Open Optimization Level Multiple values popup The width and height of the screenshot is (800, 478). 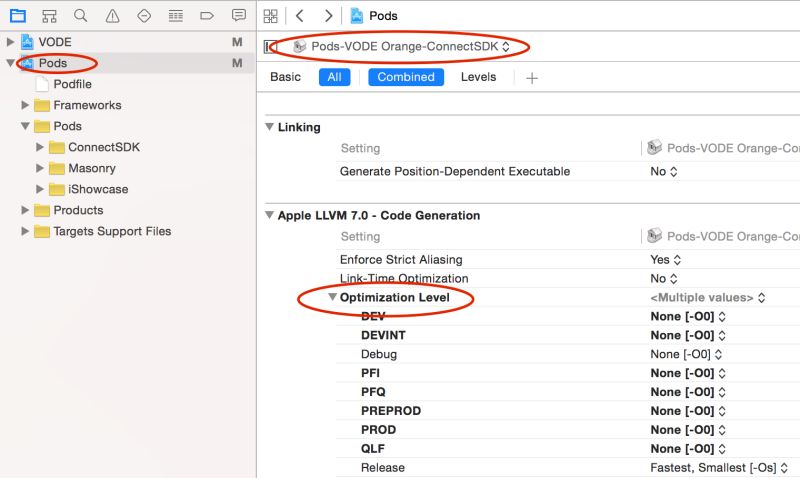[x=708, y=297]
